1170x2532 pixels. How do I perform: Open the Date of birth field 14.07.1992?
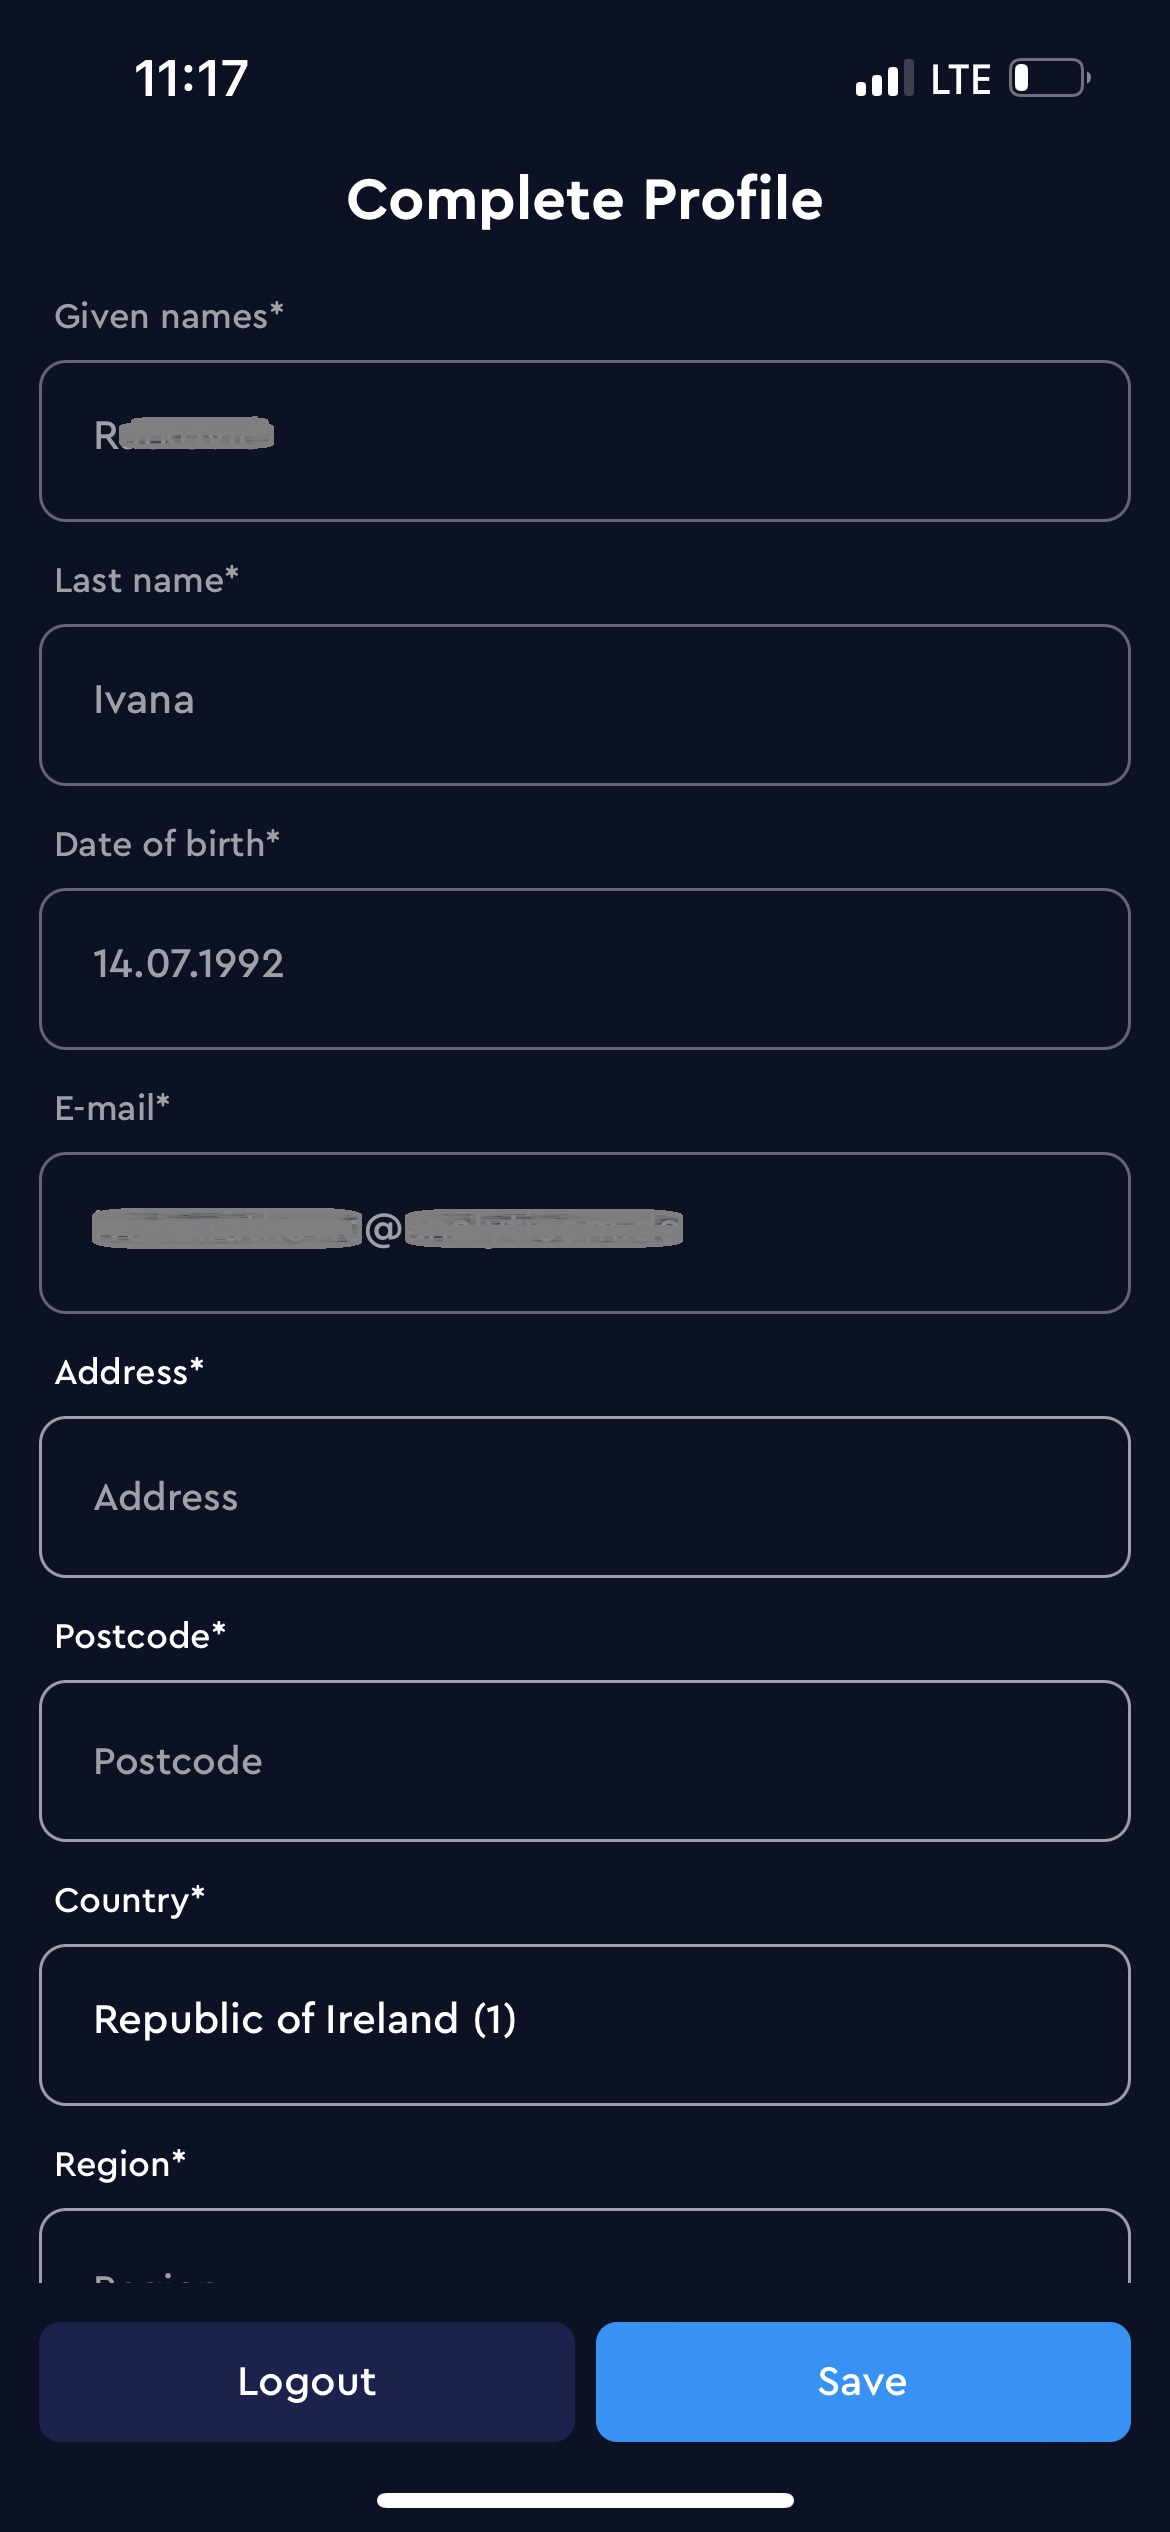pos(585,969)
